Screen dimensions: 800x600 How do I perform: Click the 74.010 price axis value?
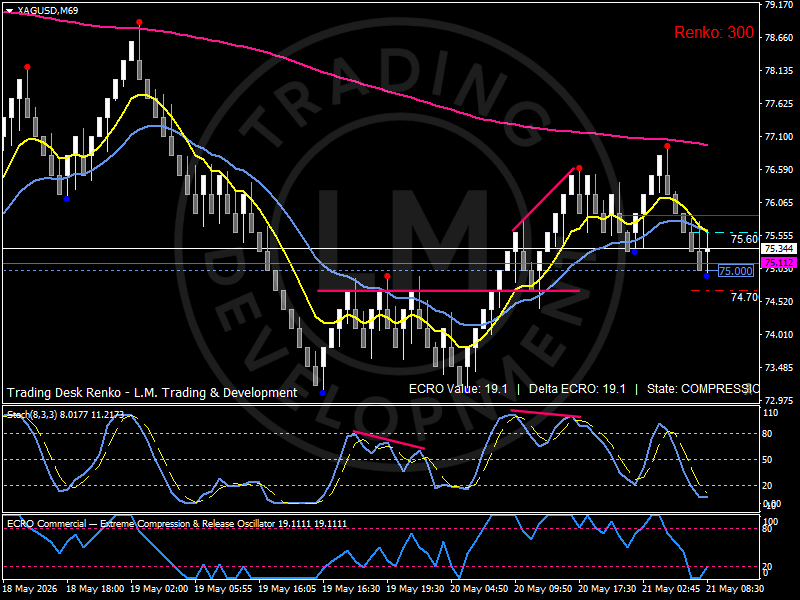coord(779,334)
